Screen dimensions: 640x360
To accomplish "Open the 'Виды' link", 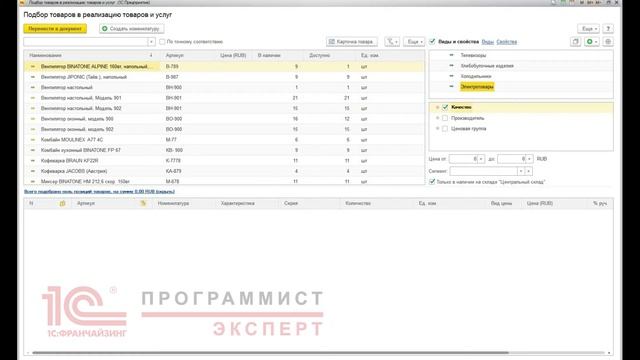I will 487,42.
